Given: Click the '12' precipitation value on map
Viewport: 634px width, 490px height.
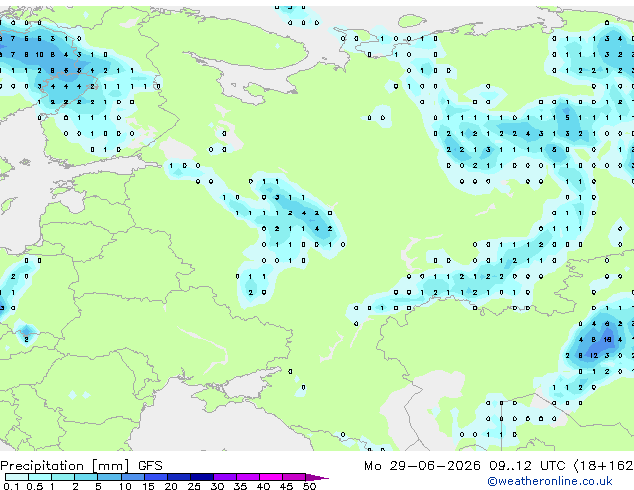Looking at the screenshot, I should [594, 355].
